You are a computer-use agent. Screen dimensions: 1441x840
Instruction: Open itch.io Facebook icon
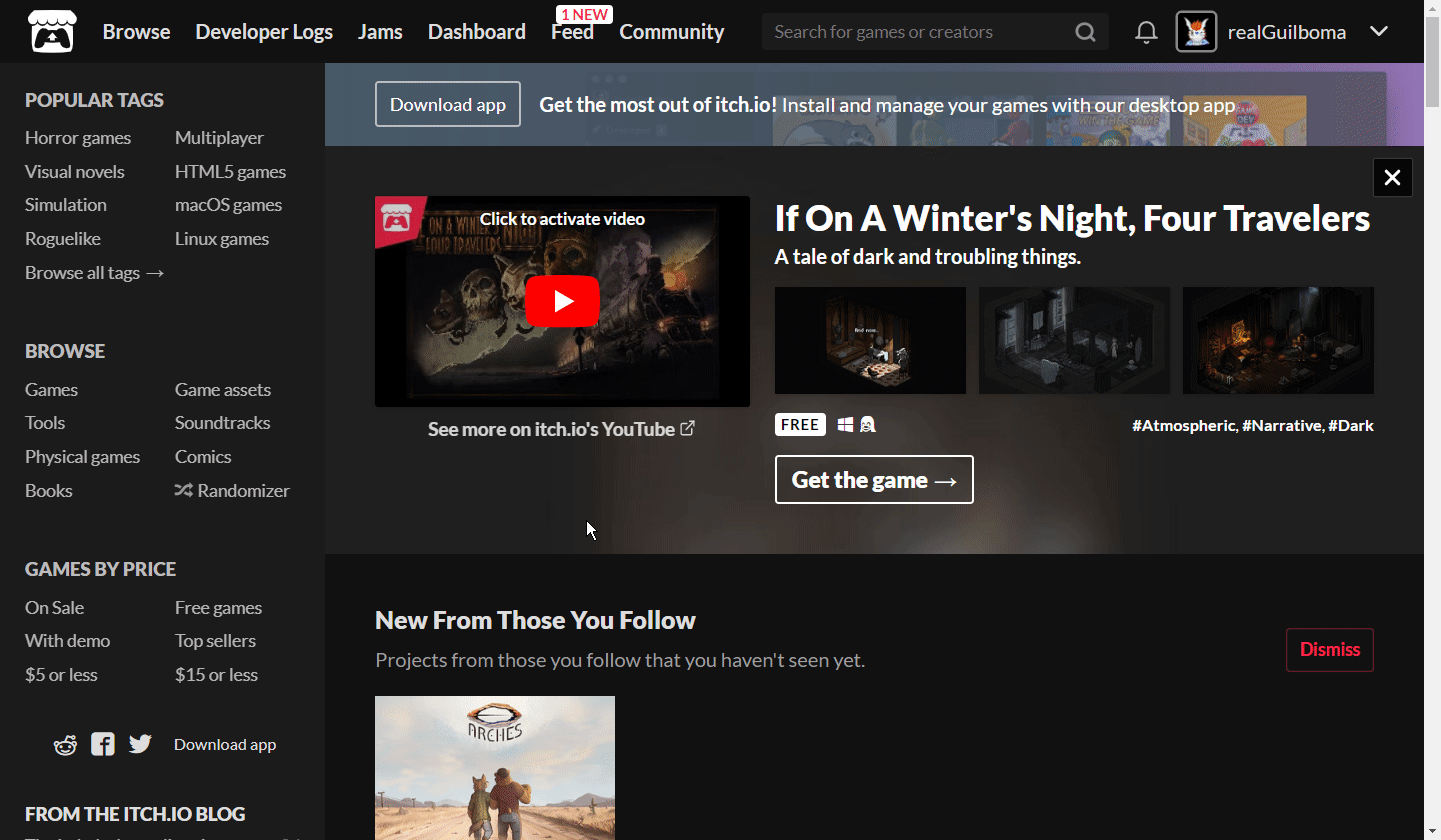[x=103, y=744]
